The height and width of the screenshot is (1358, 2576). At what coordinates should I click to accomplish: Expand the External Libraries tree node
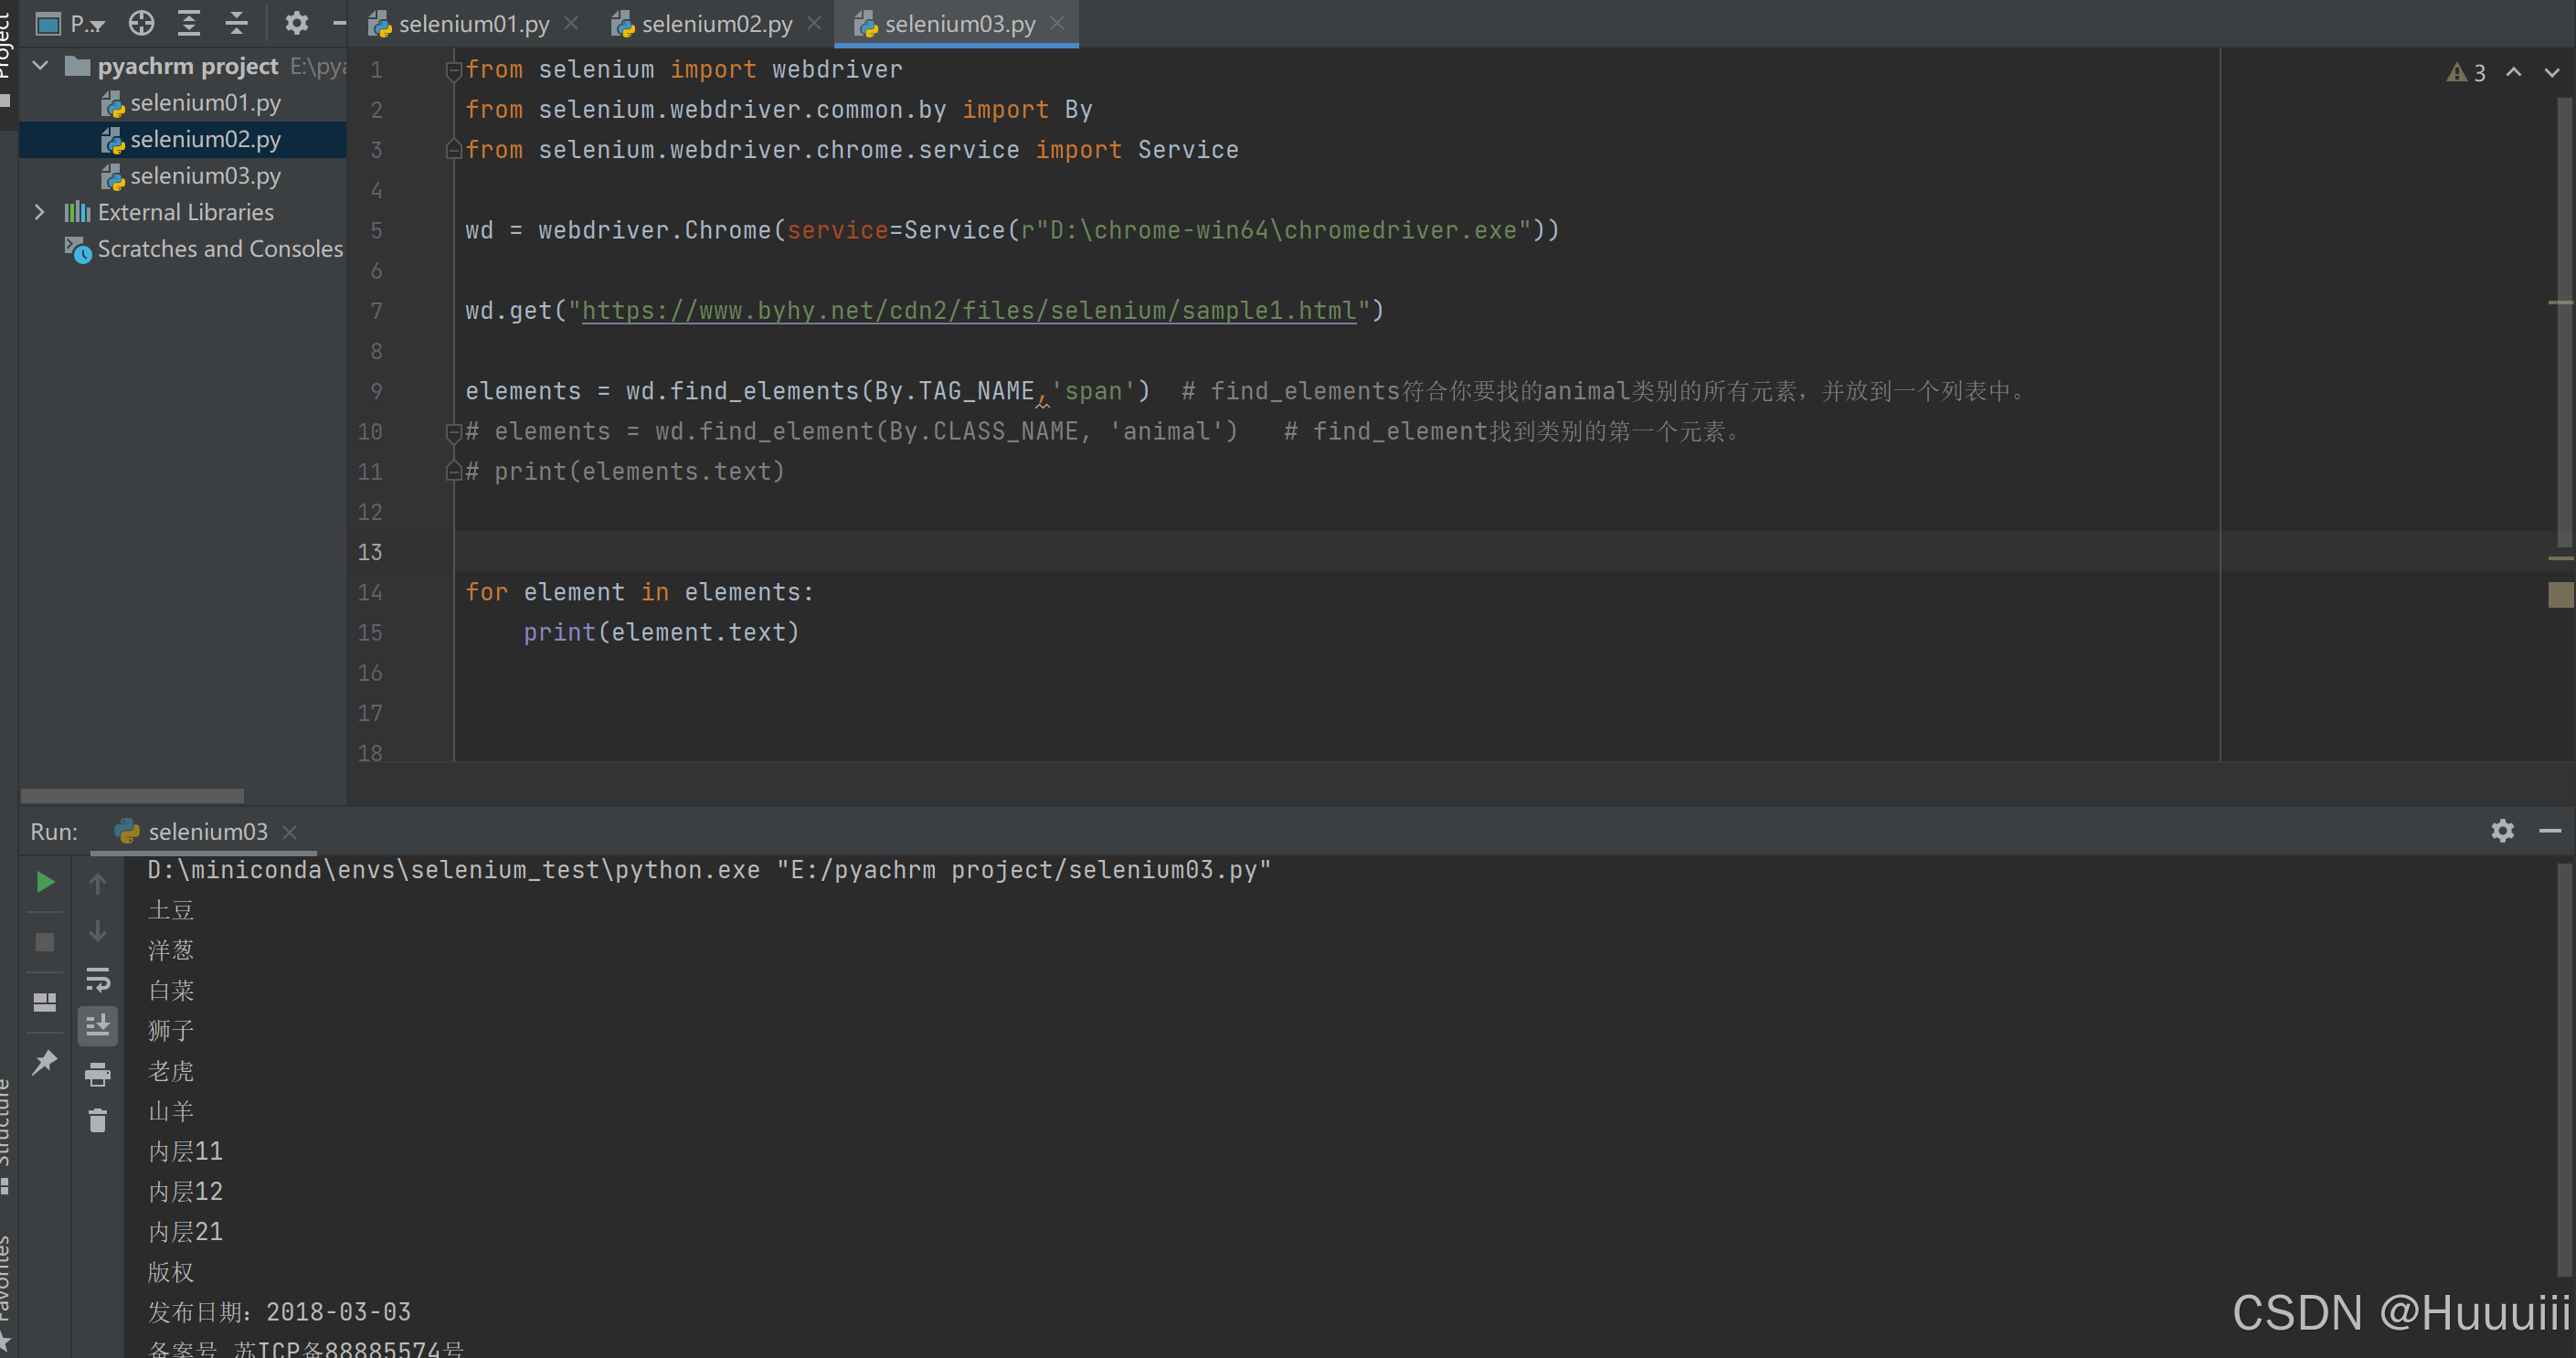[39, 212]
